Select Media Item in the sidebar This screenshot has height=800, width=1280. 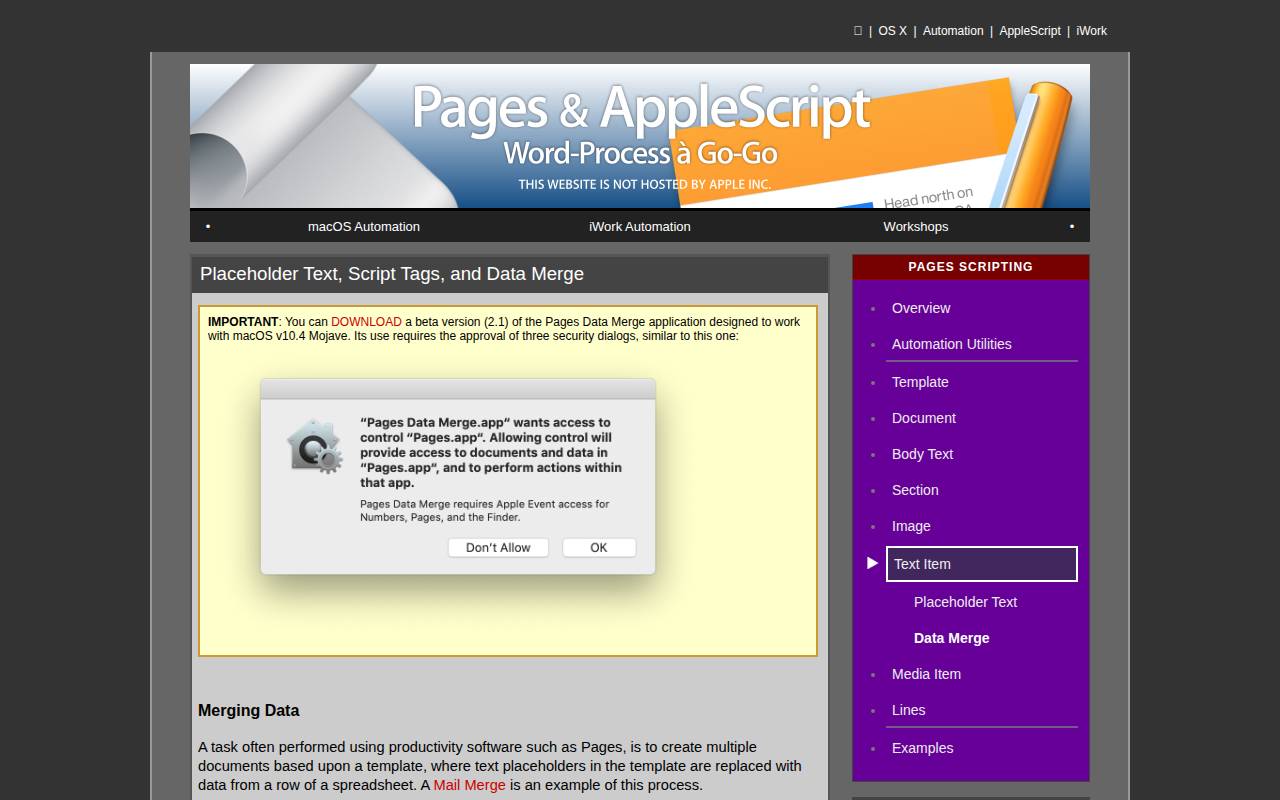pos(926,674)
